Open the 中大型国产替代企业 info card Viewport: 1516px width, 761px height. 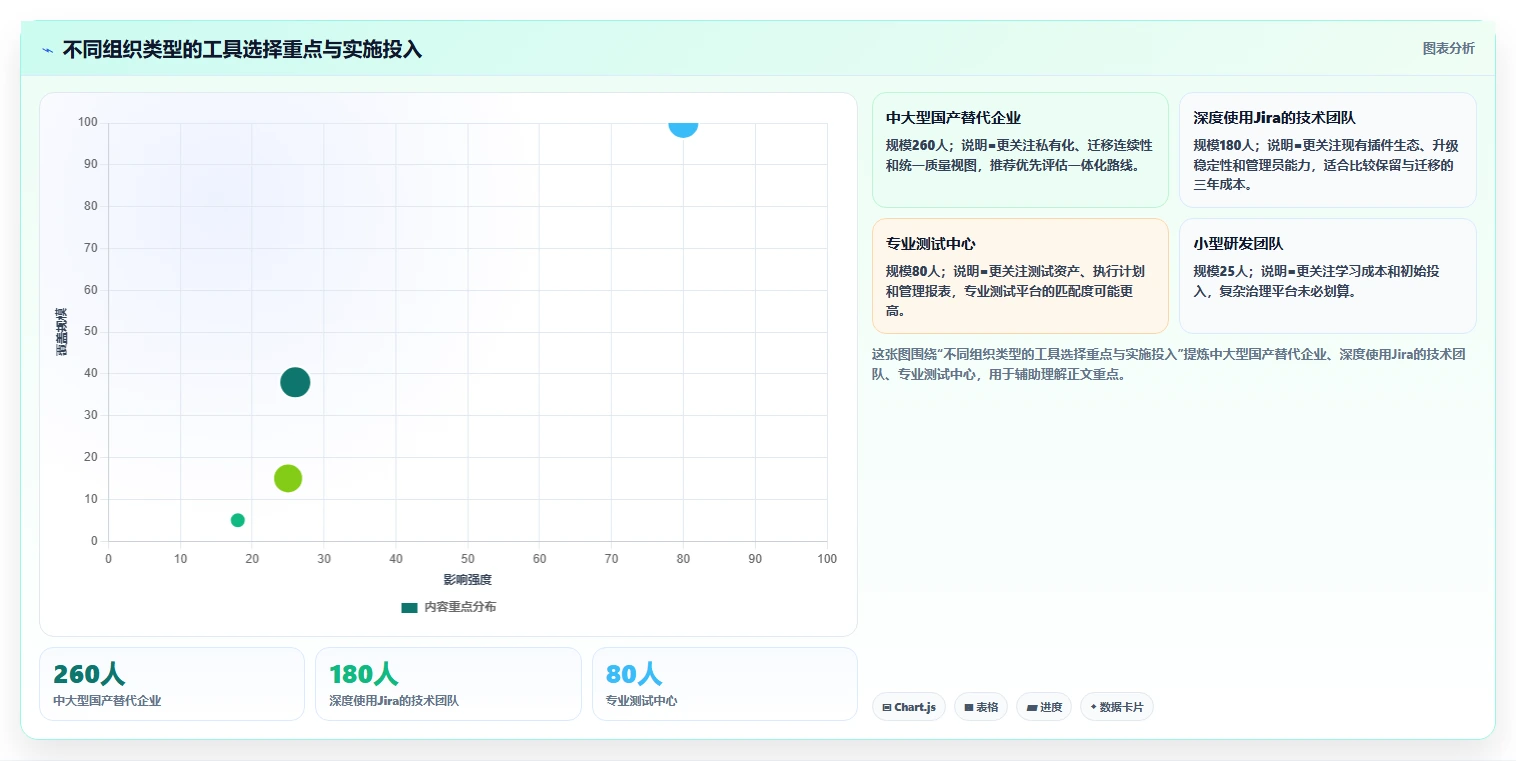pyautogui.click(x=1020, y=150)
